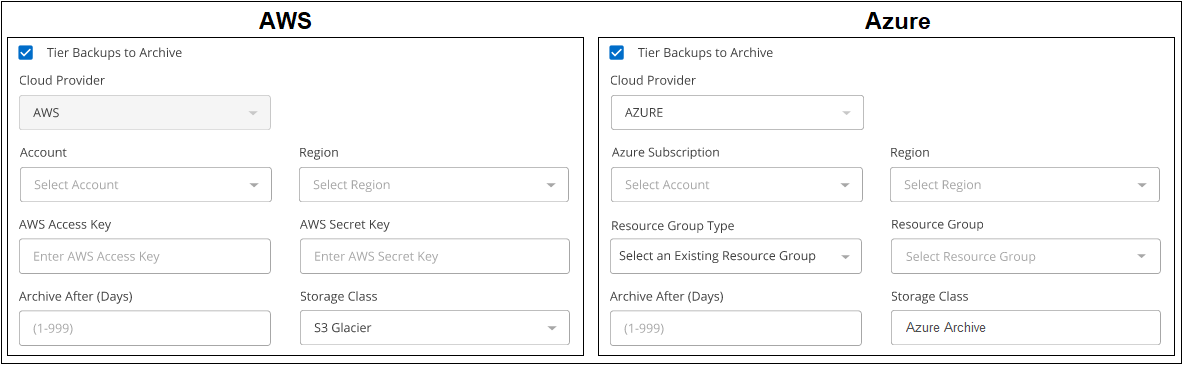The image size is (1183, 365).
Task: Click the Storage Class label in Azure panel
Action: [930, 296]
